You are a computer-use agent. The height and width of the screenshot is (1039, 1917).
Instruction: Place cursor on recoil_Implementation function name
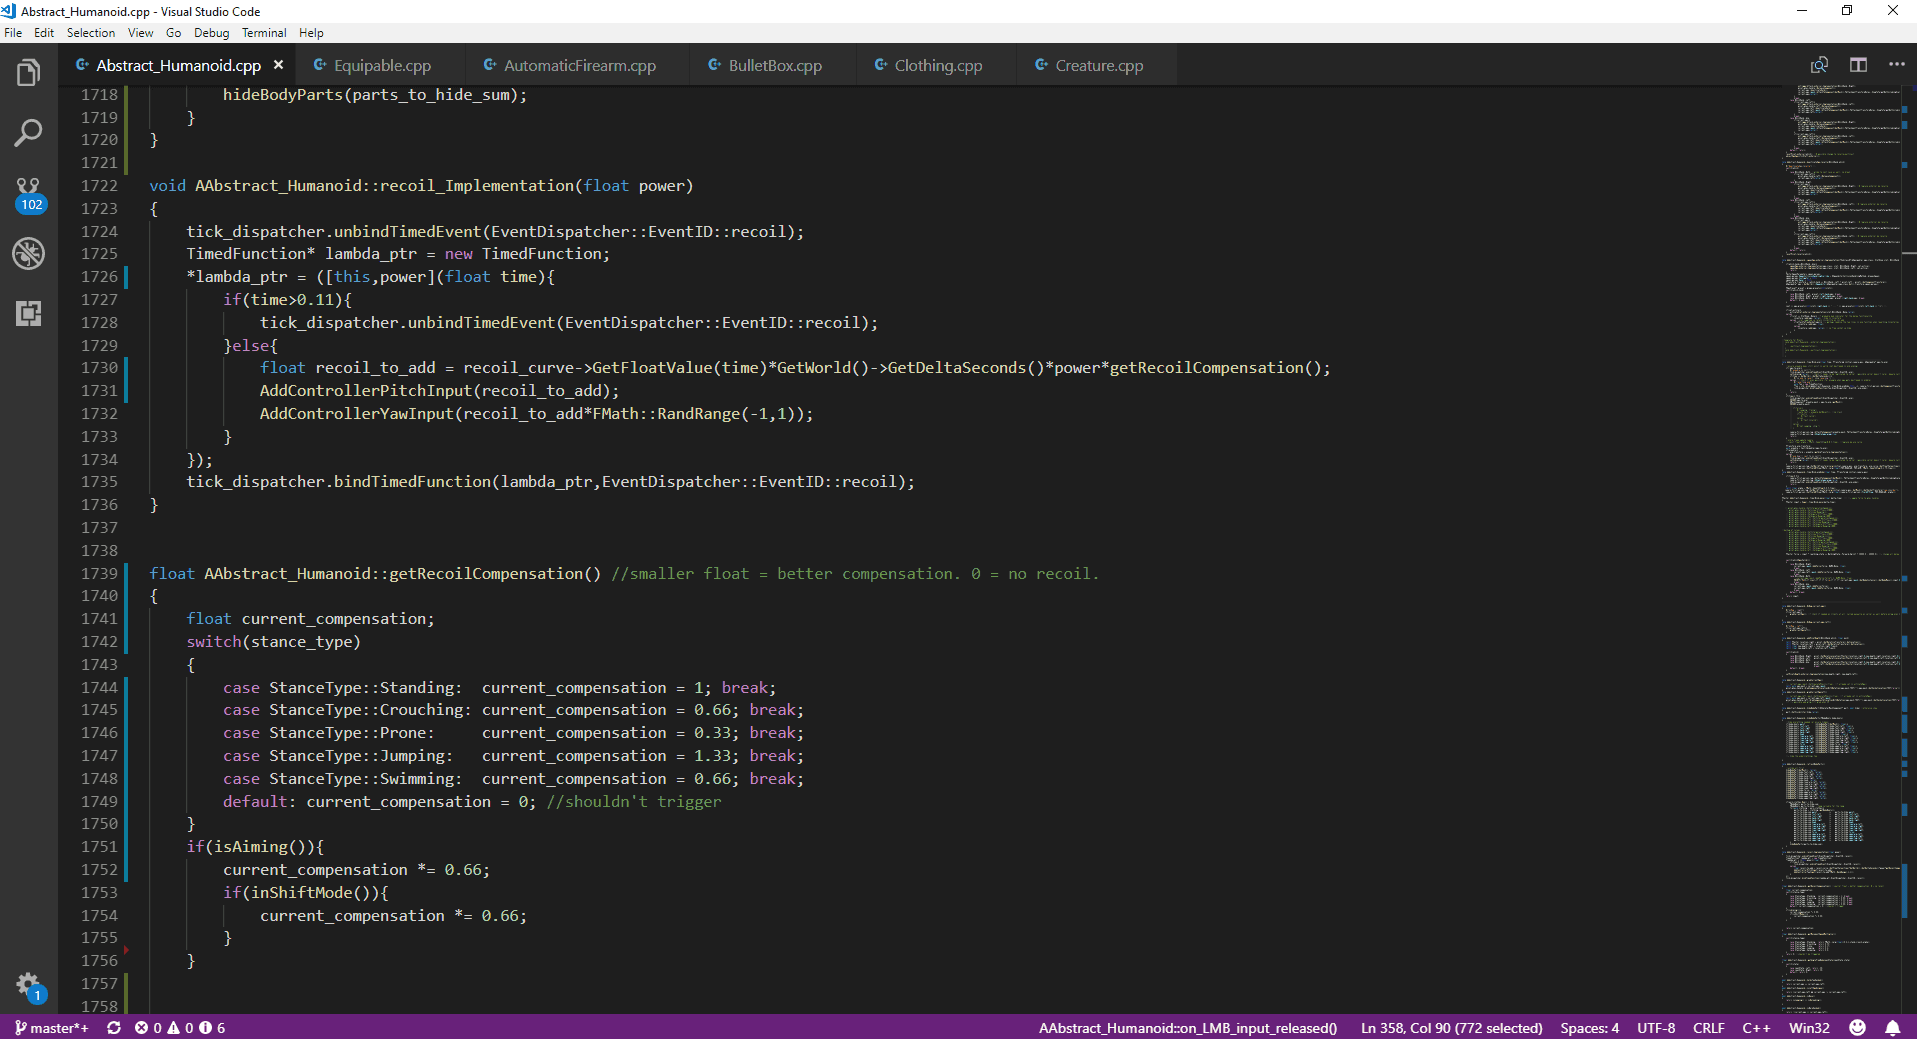point(477,185)
